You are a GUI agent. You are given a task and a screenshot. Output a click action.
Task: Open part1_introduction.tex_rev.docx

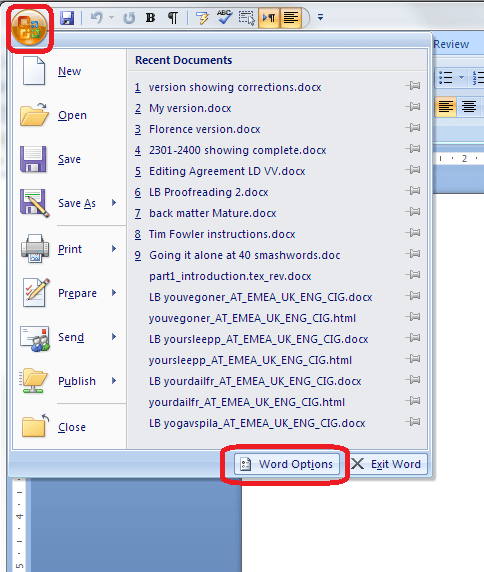pyautogui.click(x=230, y=277)
